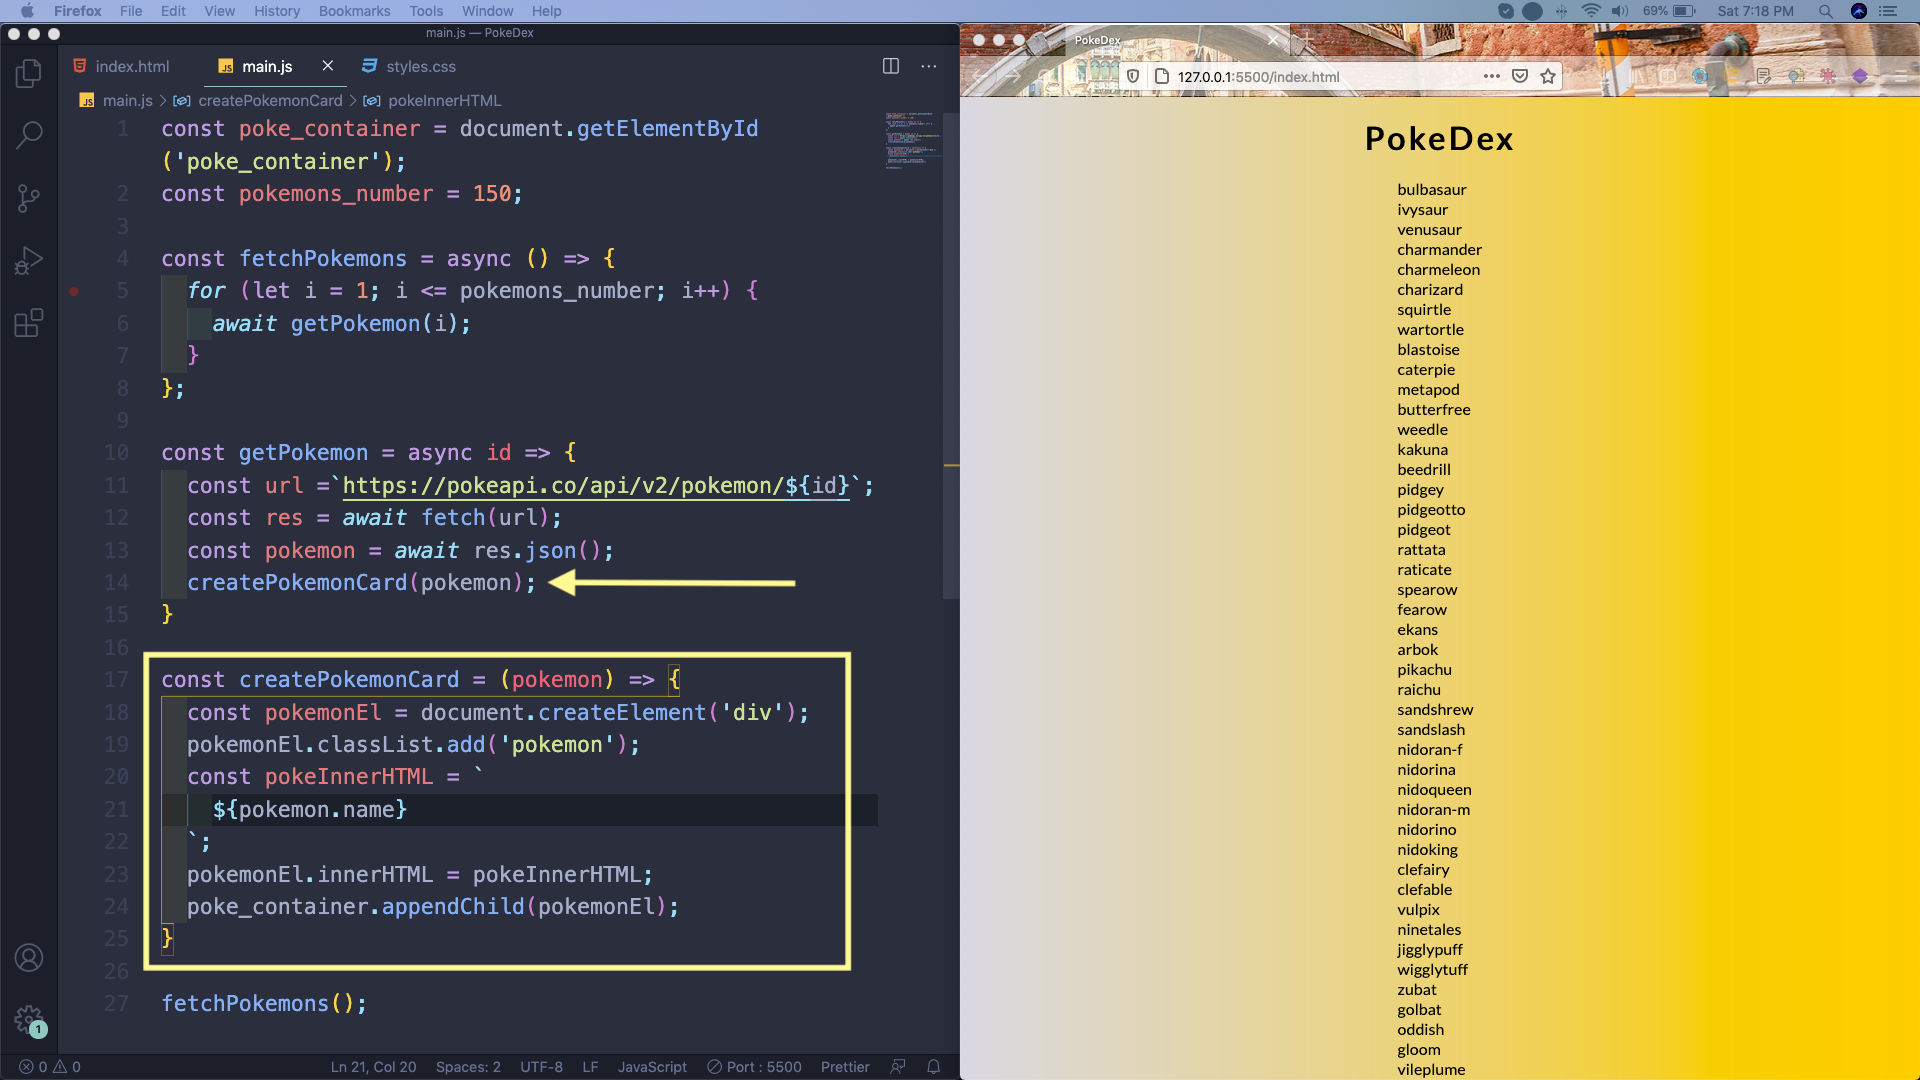Screen dimensions: 1920x1080
Task: Click the Firefox page info icon
Action: pos(1161,76)
